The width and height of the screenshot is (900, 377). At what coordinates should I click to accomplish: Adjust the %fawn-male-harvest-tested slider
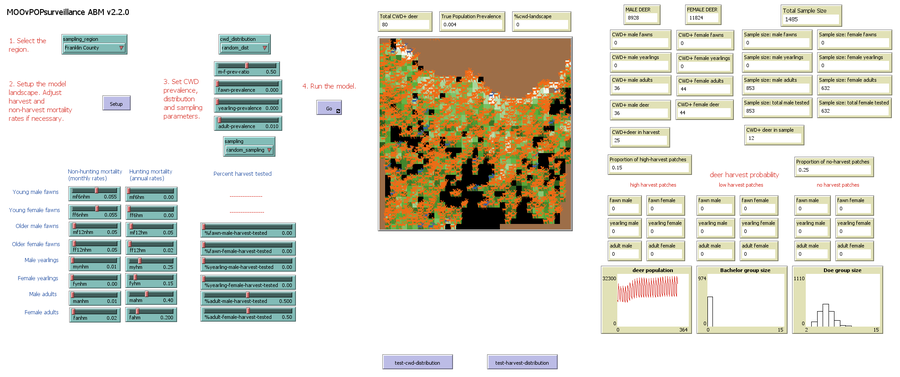(x=247, y=230)
